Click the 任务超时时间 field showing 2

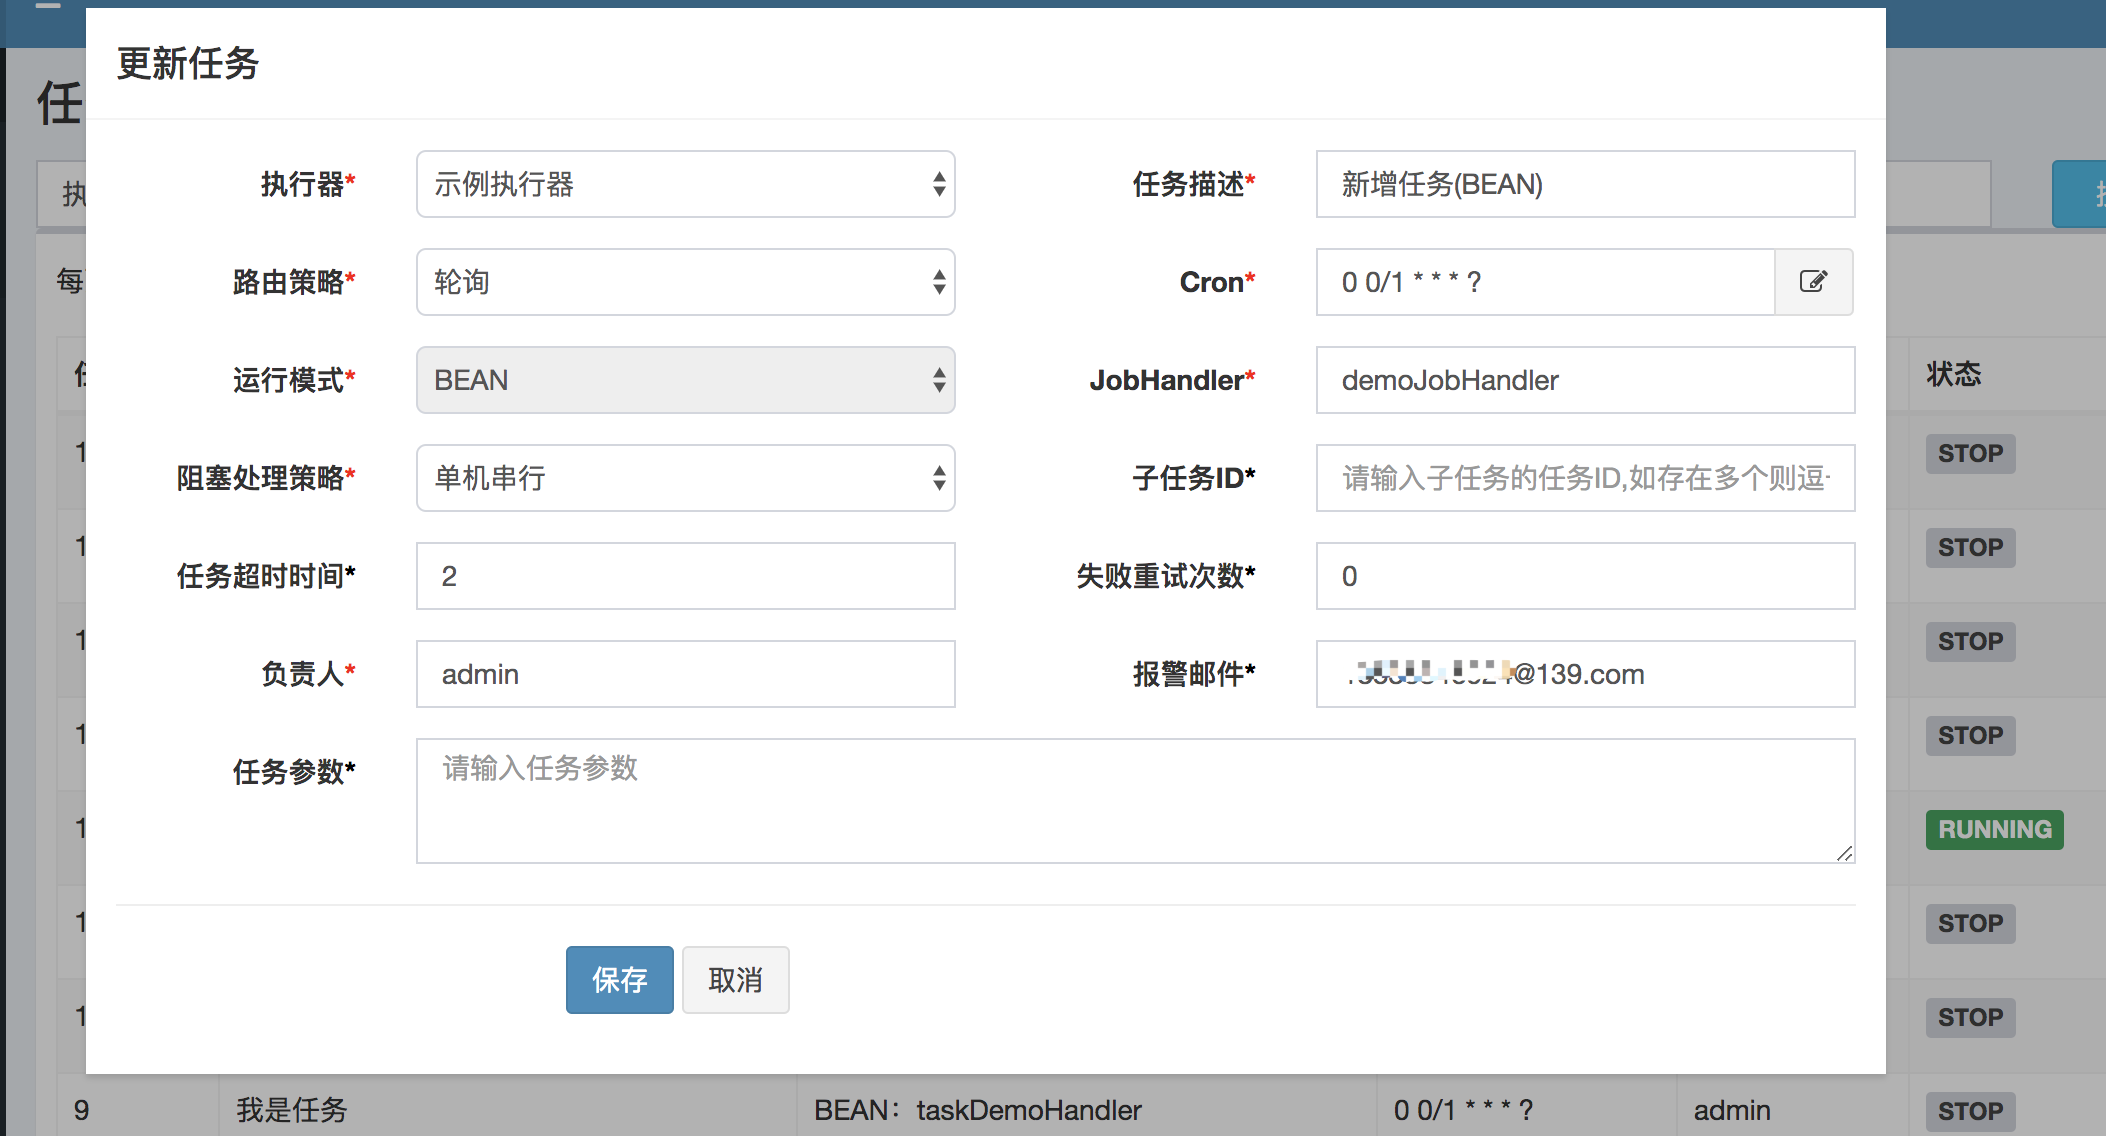point(684,576)
